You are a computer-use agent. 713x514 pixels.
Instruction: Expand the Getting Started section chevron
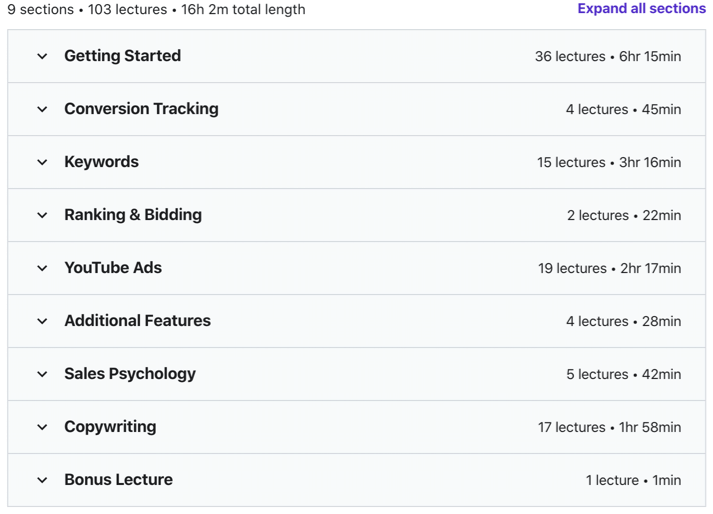point(42,56)
